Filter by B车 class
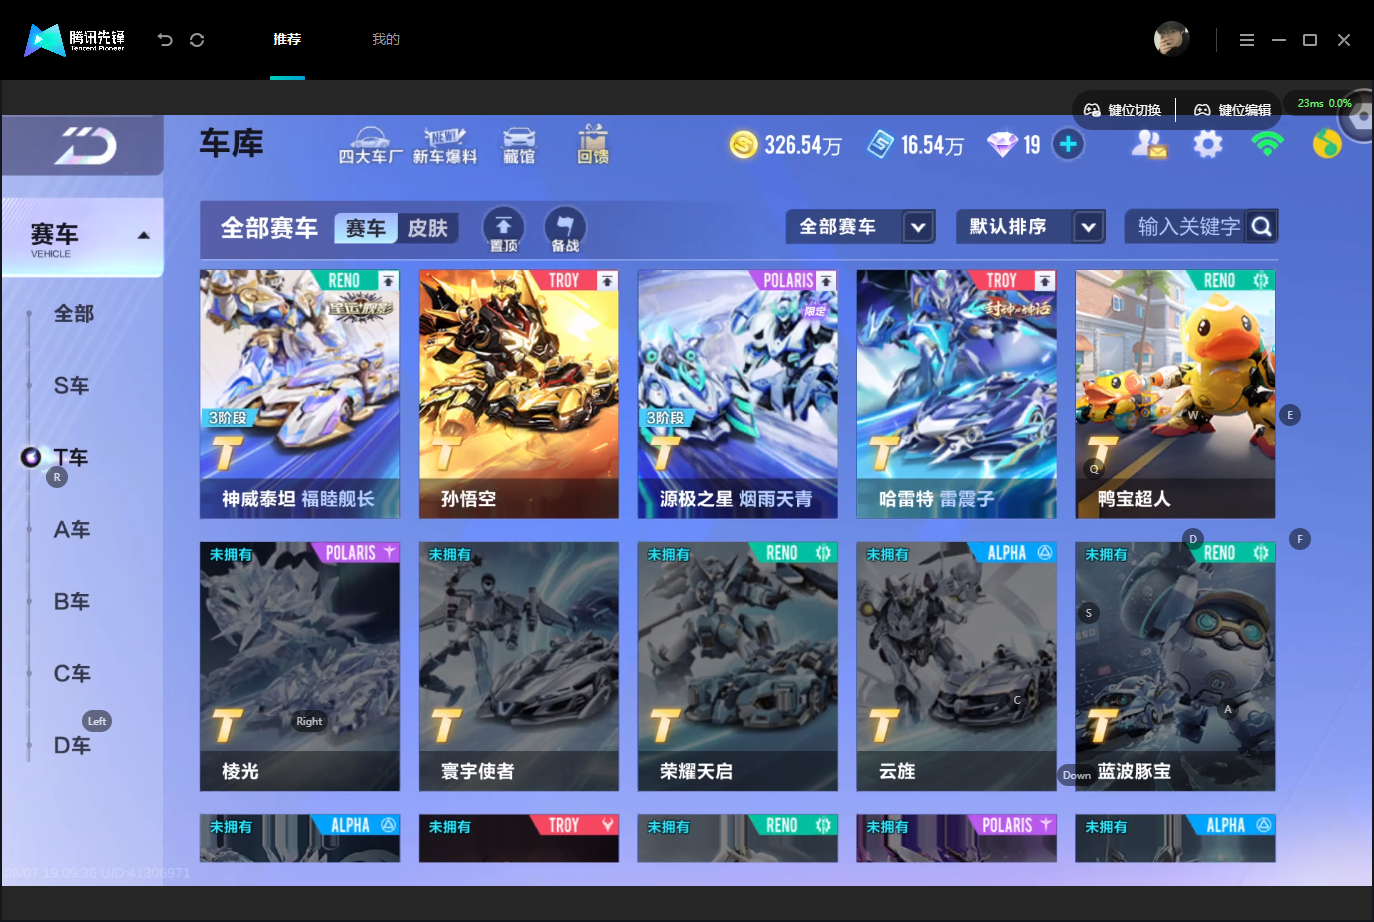The height and width of the screenshot is (922, 1374). tap(72, 602)
